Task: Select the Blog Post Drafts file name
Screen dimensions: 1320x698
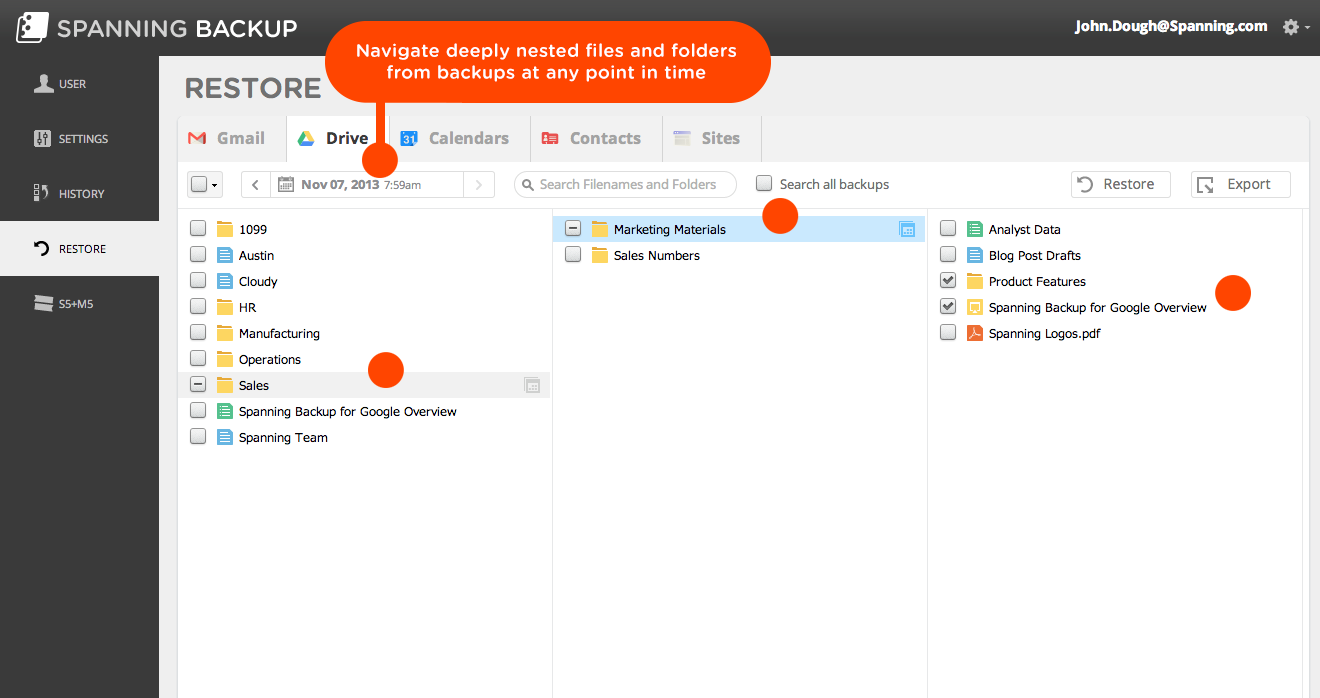Action: pyautogui.click(x=1035, y=256)
